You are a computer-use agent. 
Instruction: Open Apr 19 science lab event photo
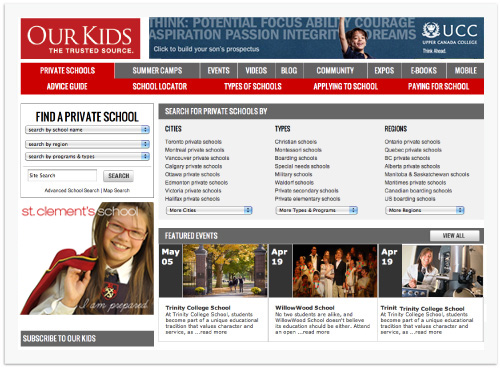(x=442, y=271)
